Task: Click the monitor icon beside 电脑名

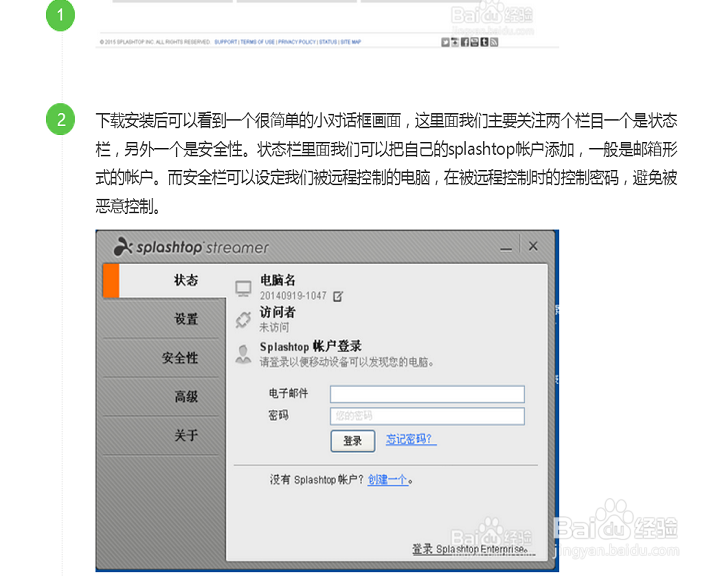Action: click(x=243, y=288)
